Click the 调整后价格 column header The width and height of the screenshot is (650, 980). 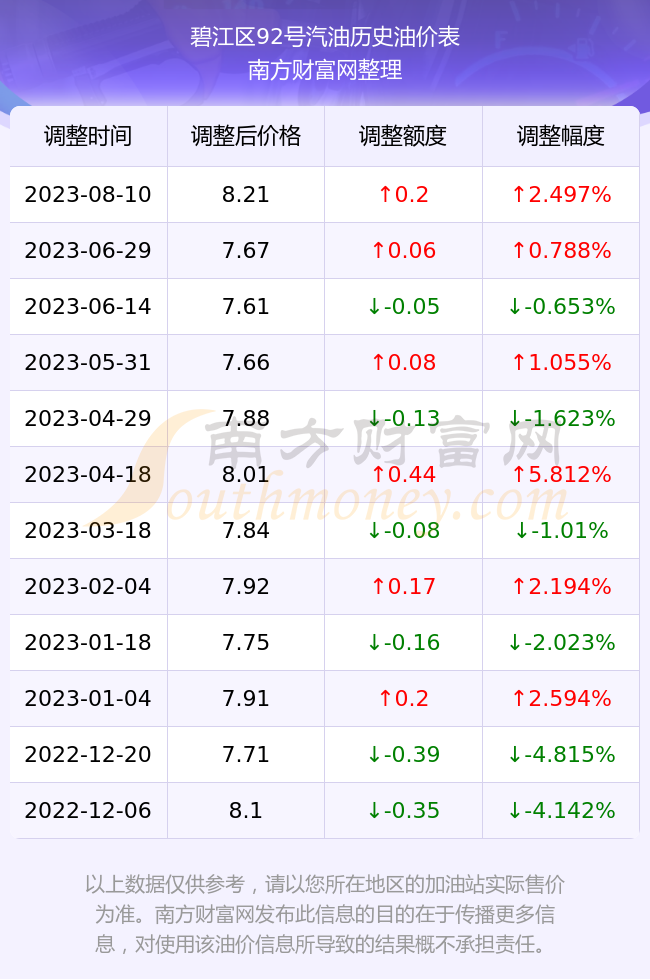coord(246,136)
